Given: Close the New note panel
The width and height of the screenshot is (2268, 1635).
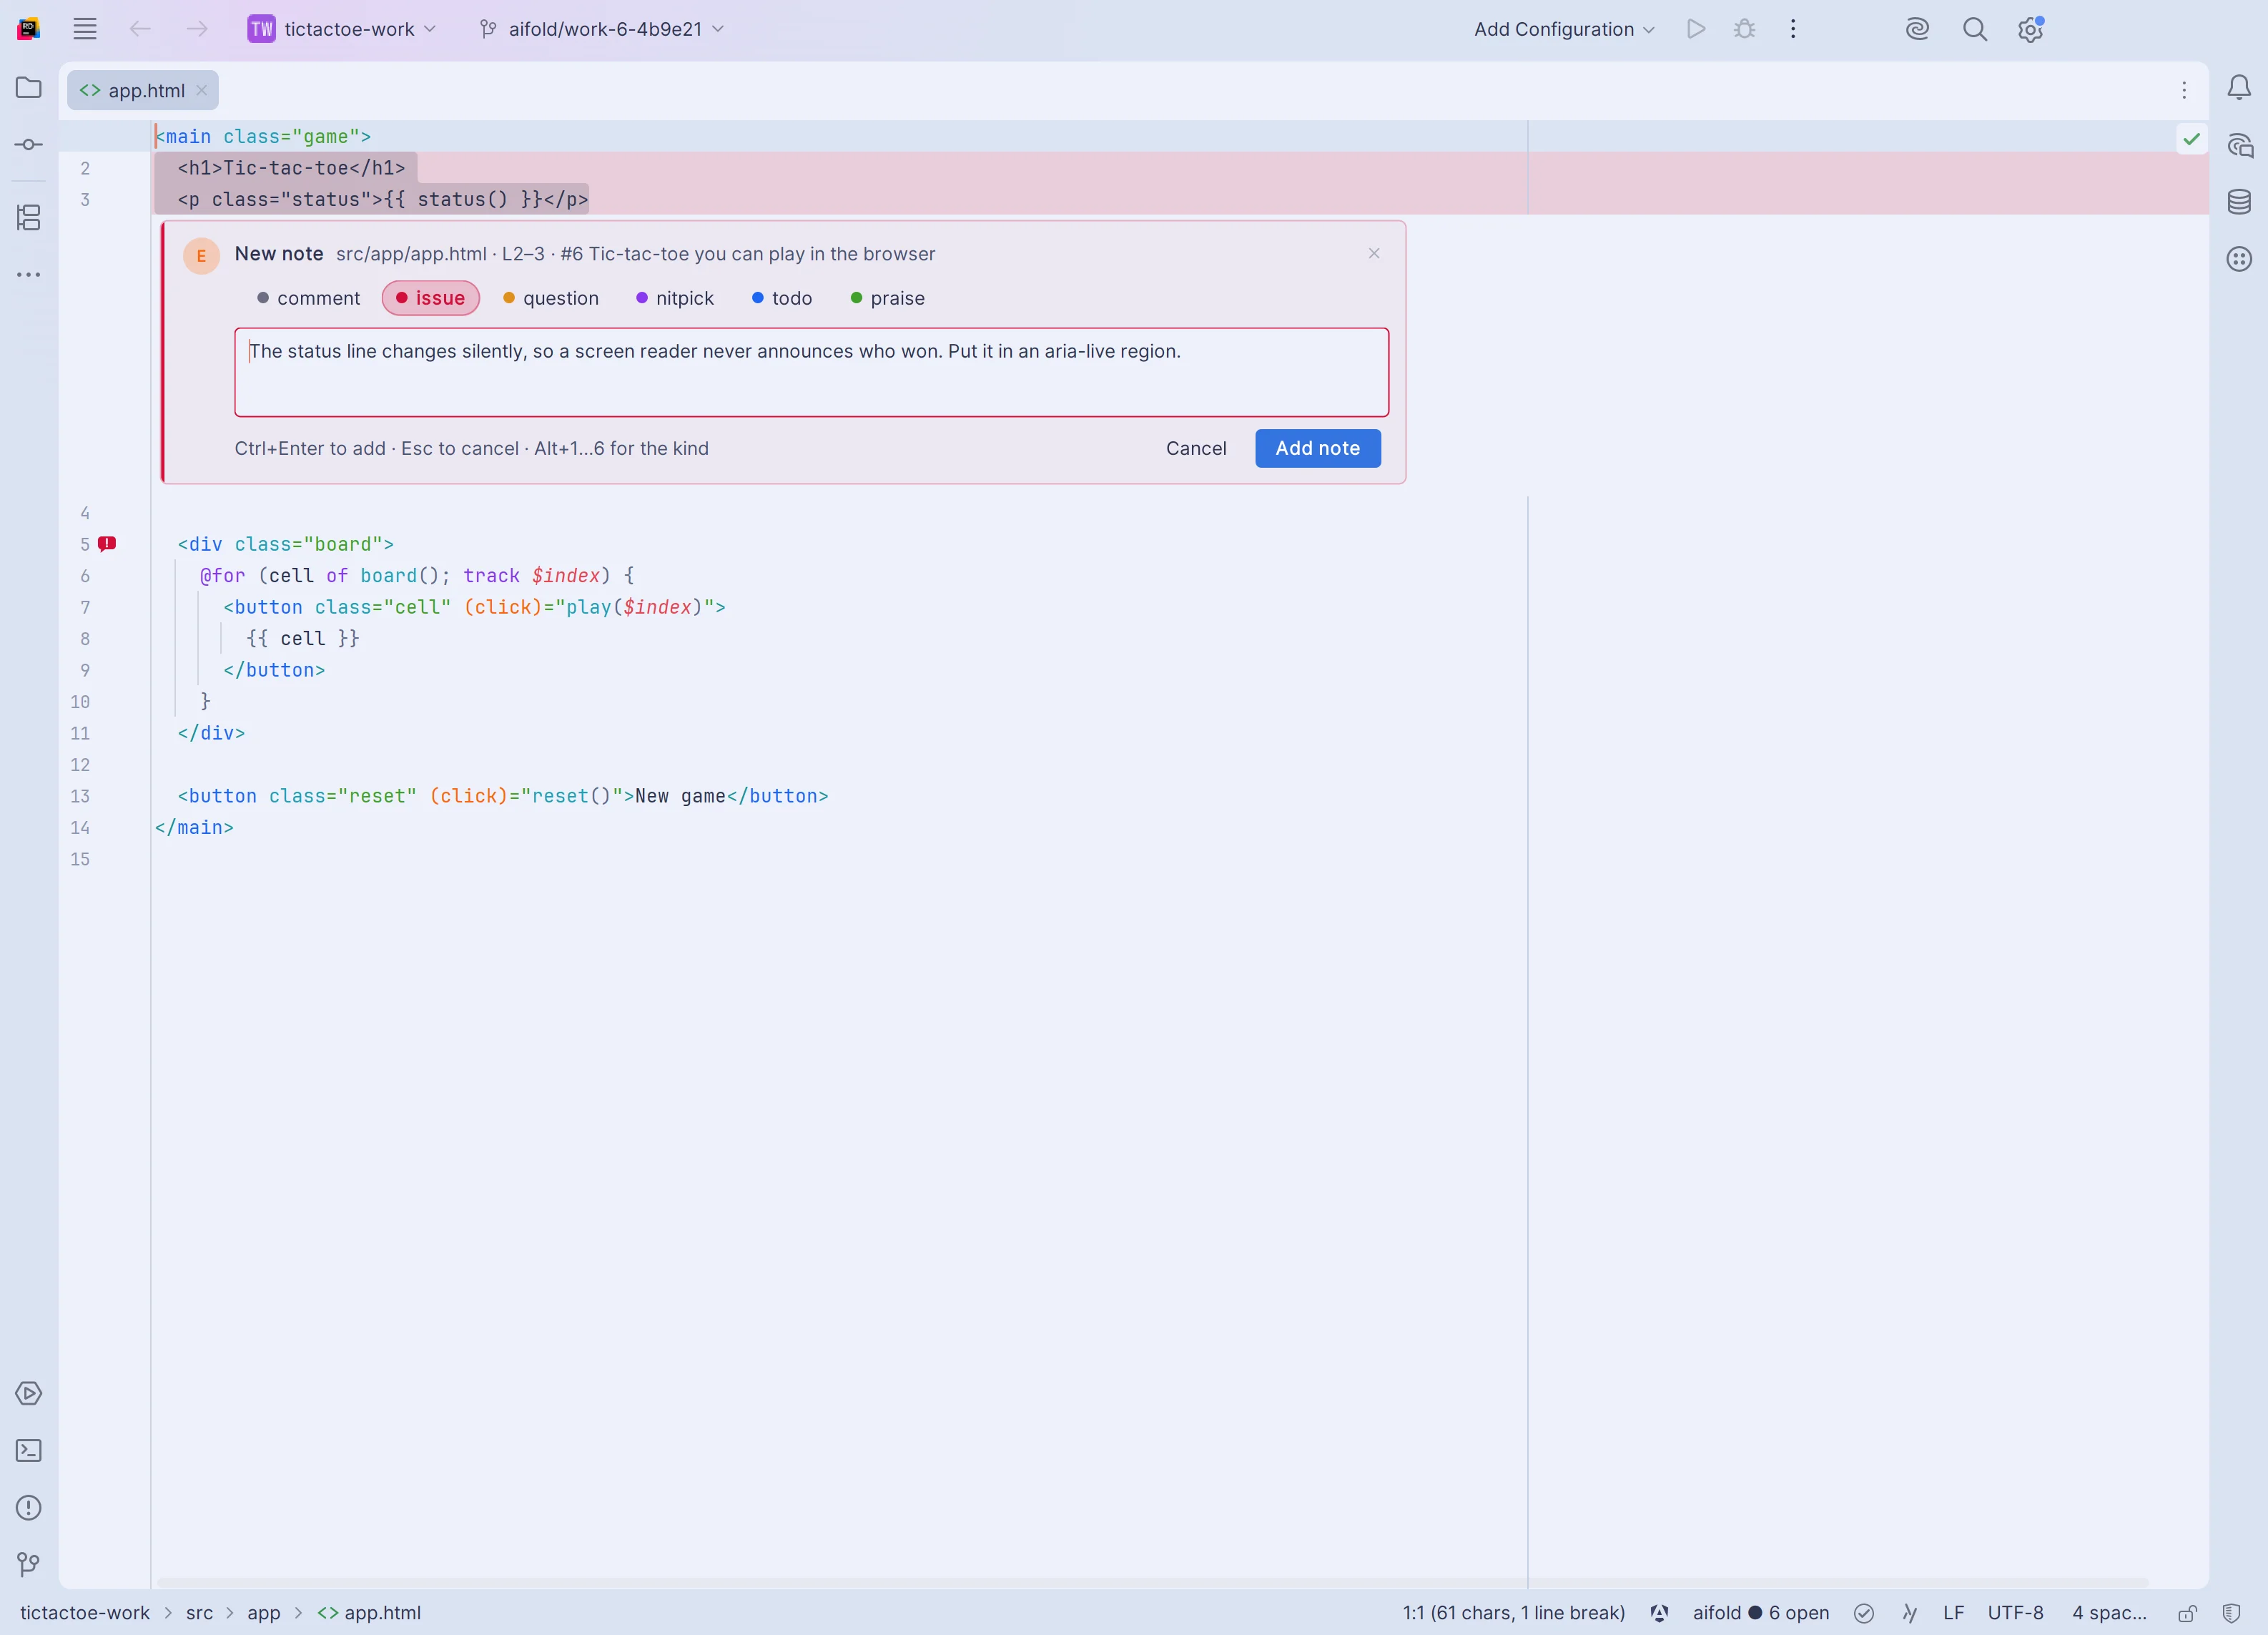Looking at the screenshot, I should 1373,253.
